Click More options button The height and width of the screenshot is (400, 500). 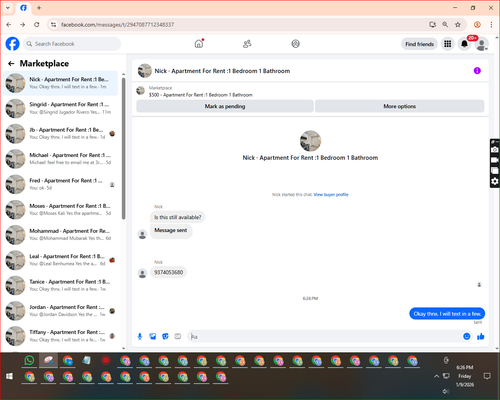[399, 106]
